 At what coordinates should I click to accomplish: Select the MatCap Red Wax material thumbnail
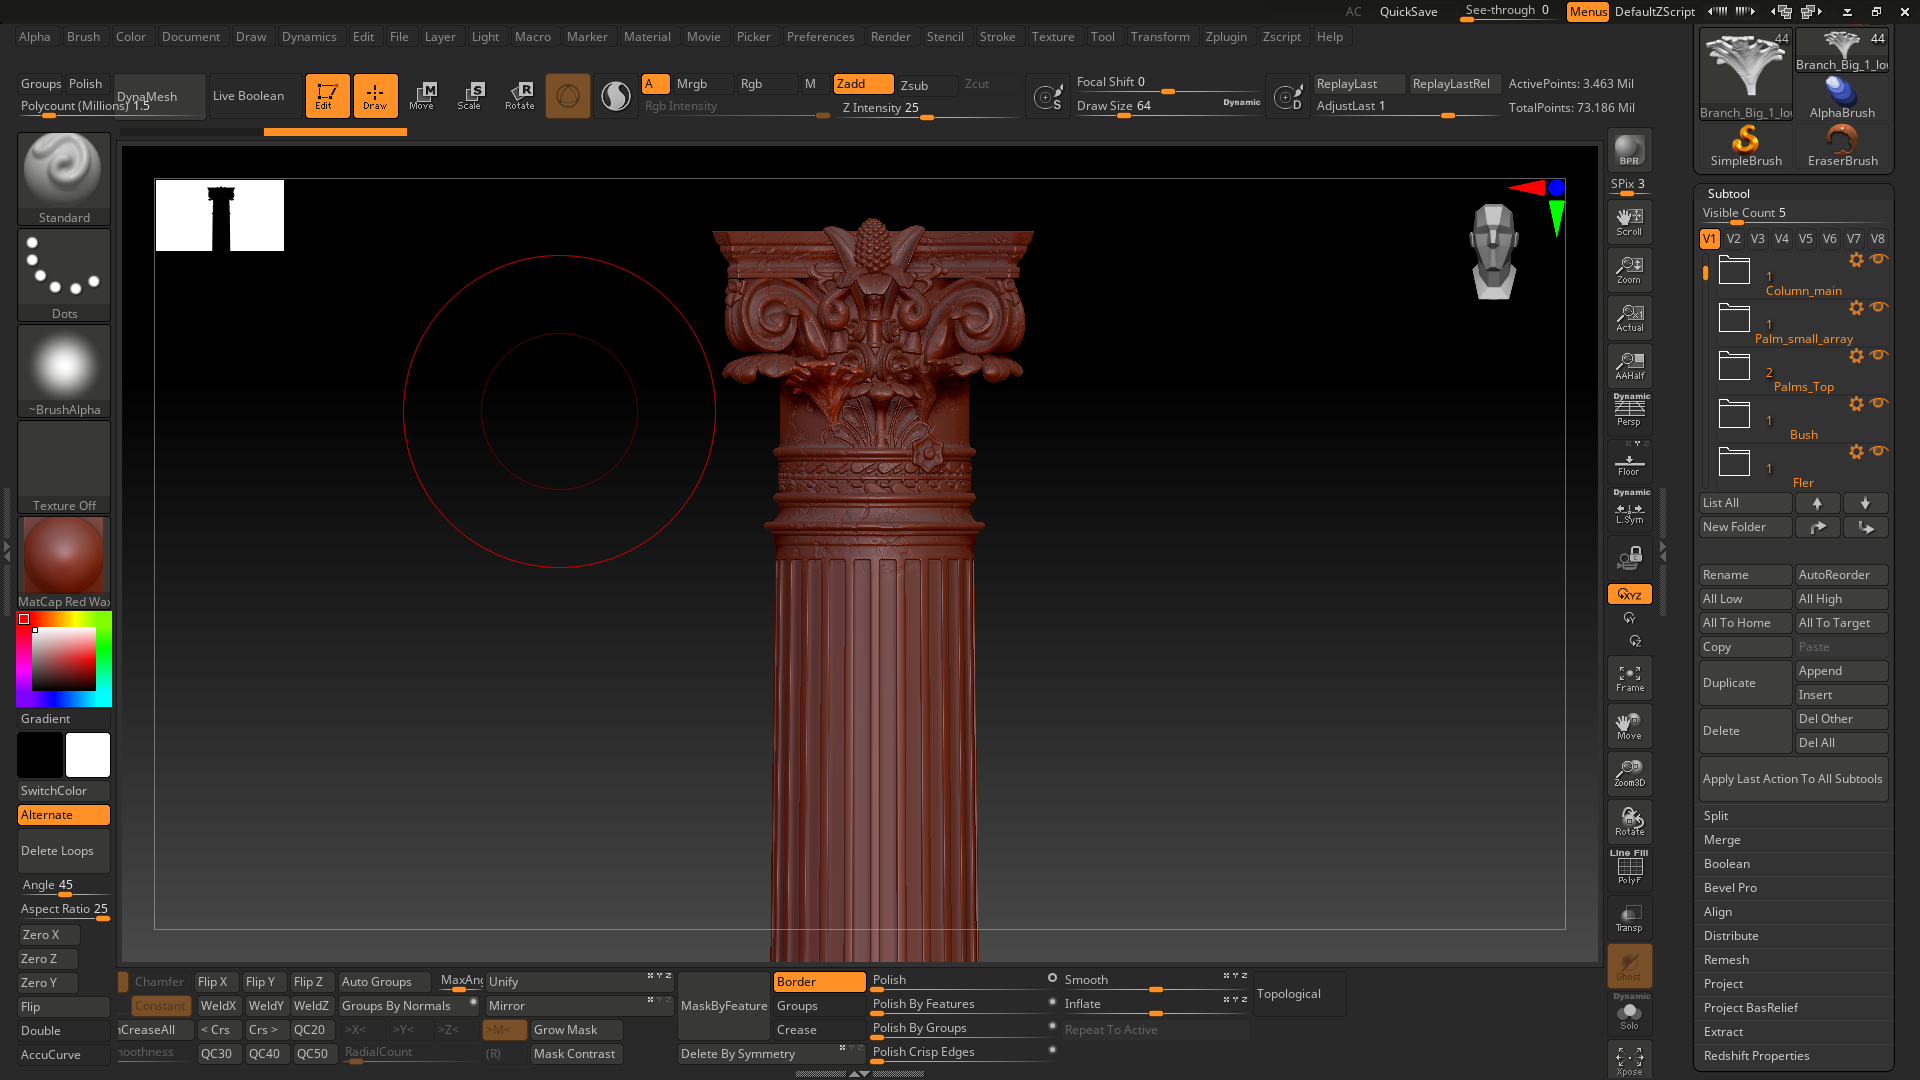tap(64, 557)
